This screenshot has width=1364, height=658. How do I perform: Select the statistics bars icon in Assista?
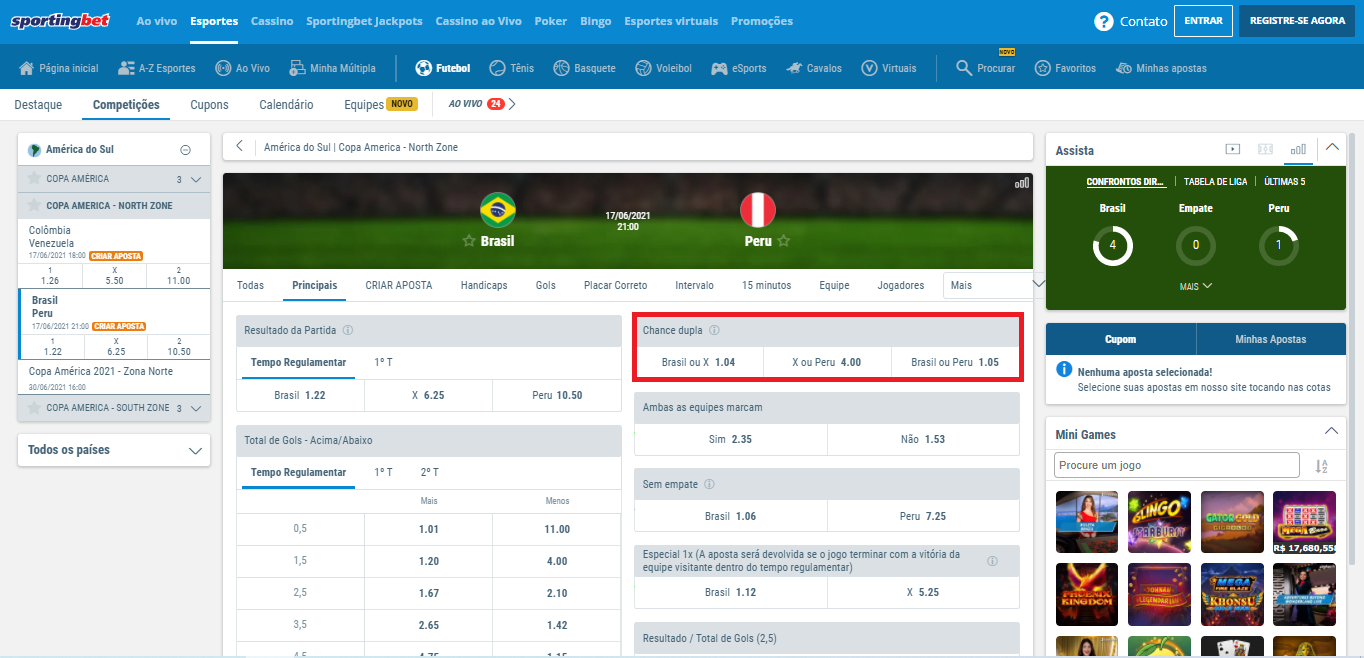point(1297,149)
